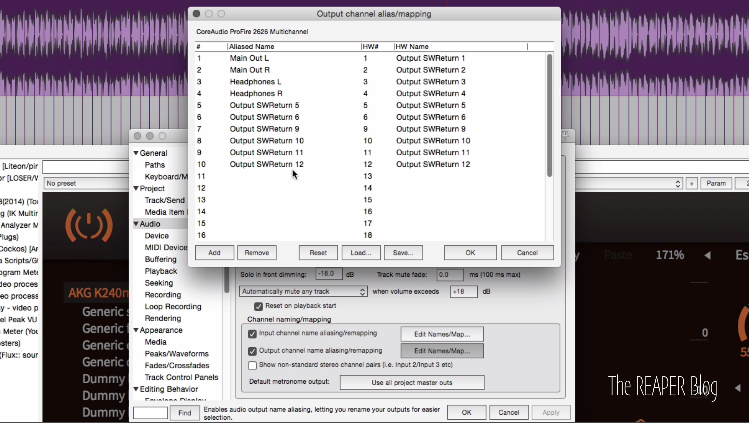The height and width of the screenshot is (423, 749).
Task: Select the Headphones L row in list
Action: coord(255,82)
